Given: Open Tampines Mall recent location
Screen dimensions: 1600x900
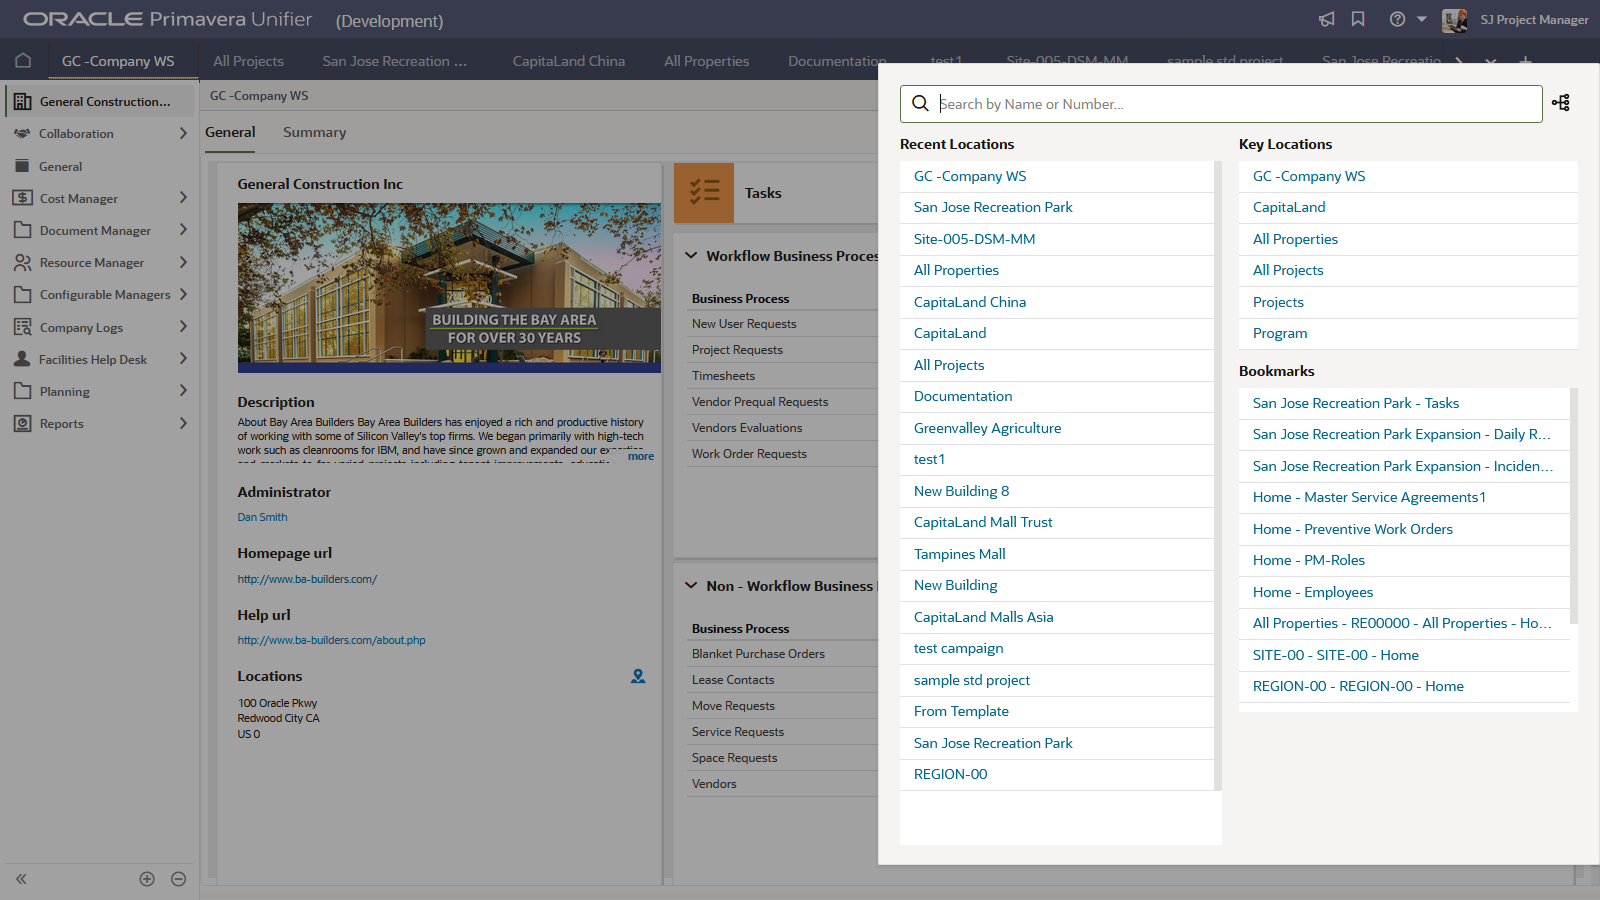Looking at the screenshot, I should point(1056,554).
